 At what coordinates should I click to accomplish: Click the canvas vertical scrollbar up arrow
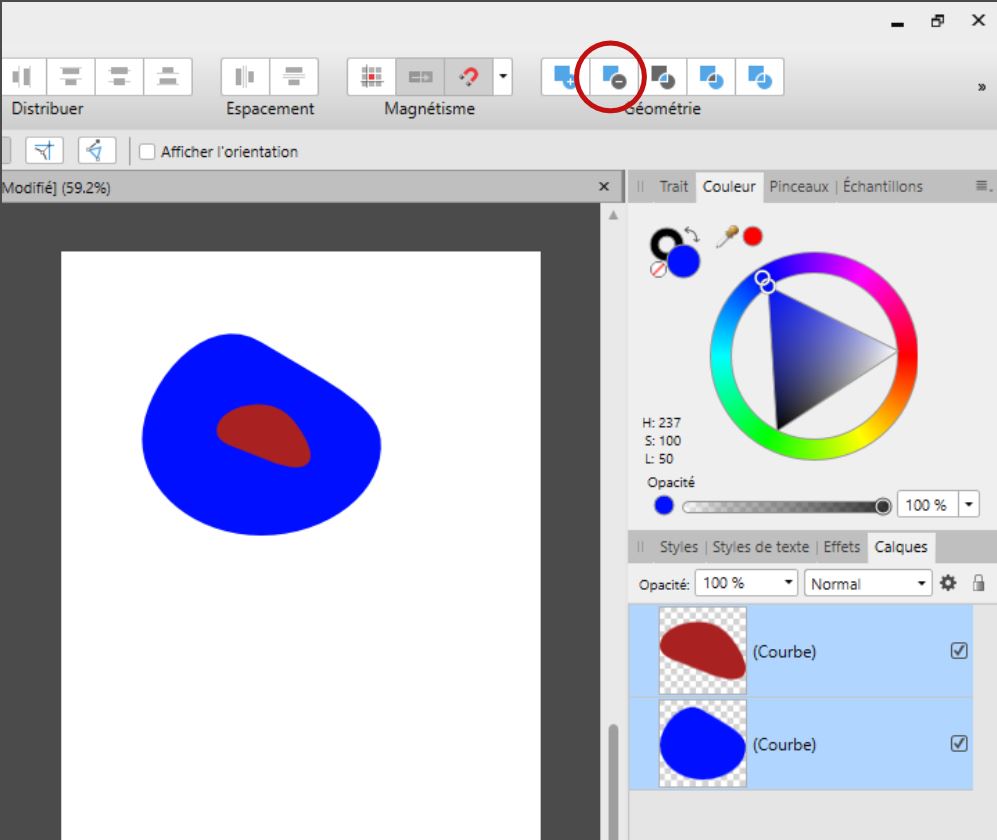tap(613, 216)
